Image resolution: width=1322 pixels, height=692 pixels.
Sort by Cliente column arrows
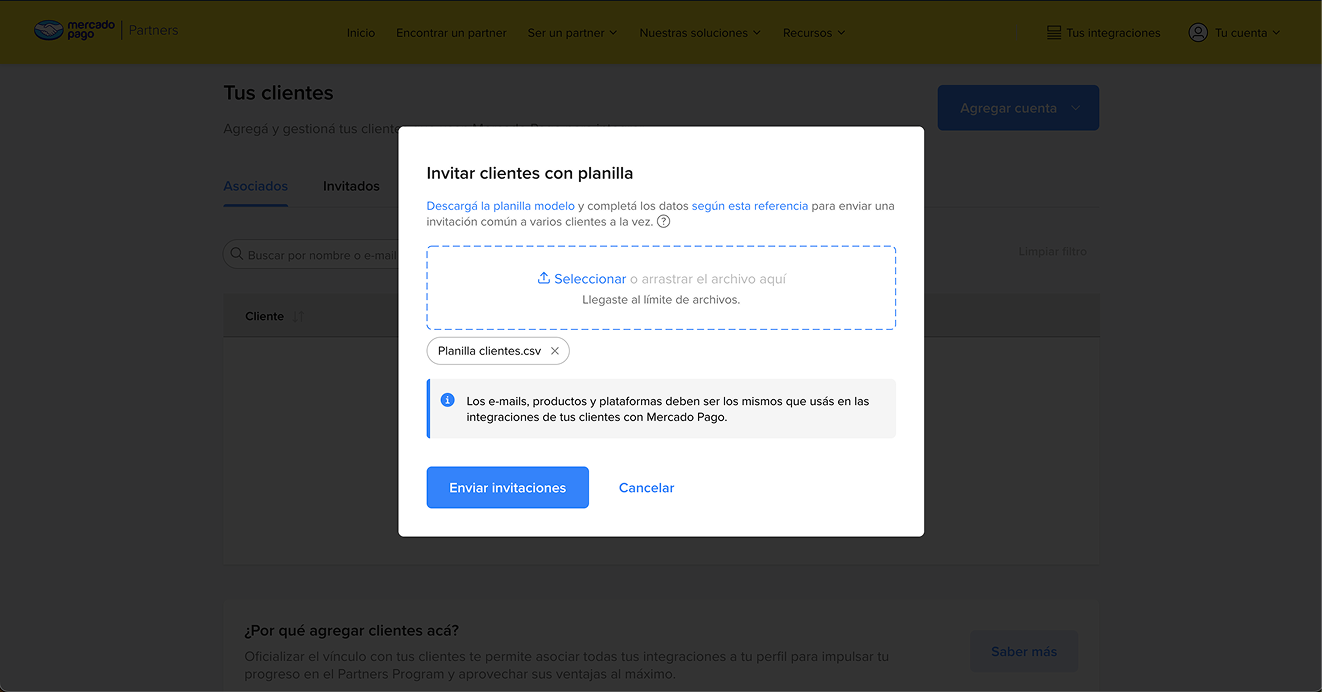tap(297, 317)
